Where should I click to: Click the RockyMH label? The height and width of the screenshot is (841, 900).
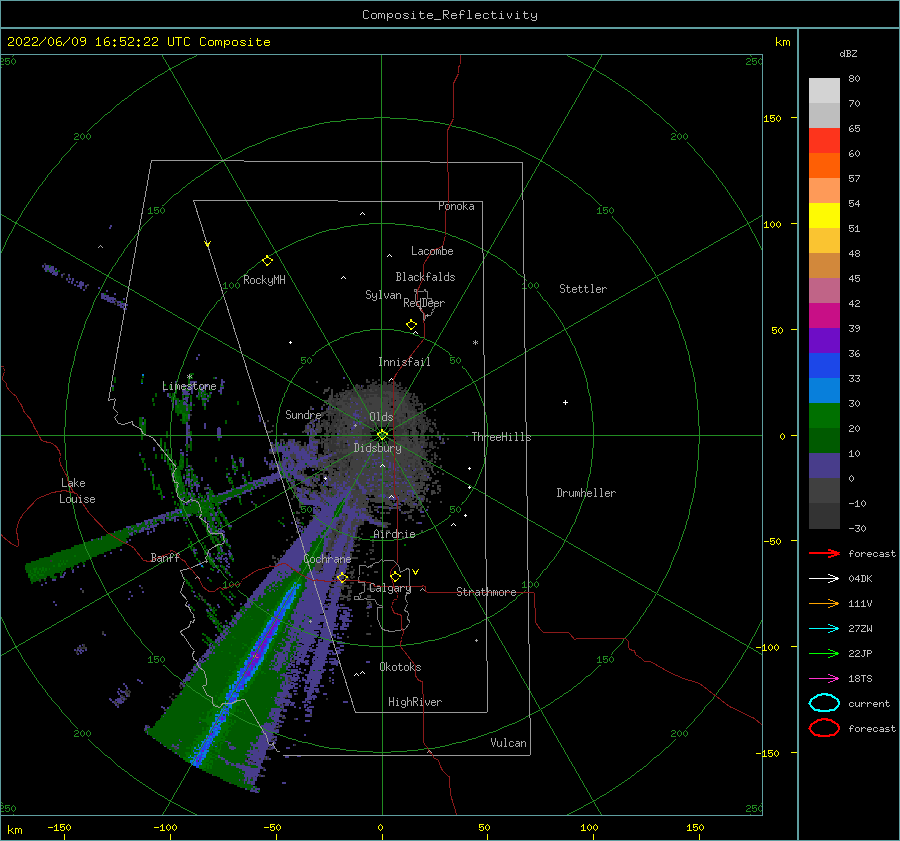point(264,280)
